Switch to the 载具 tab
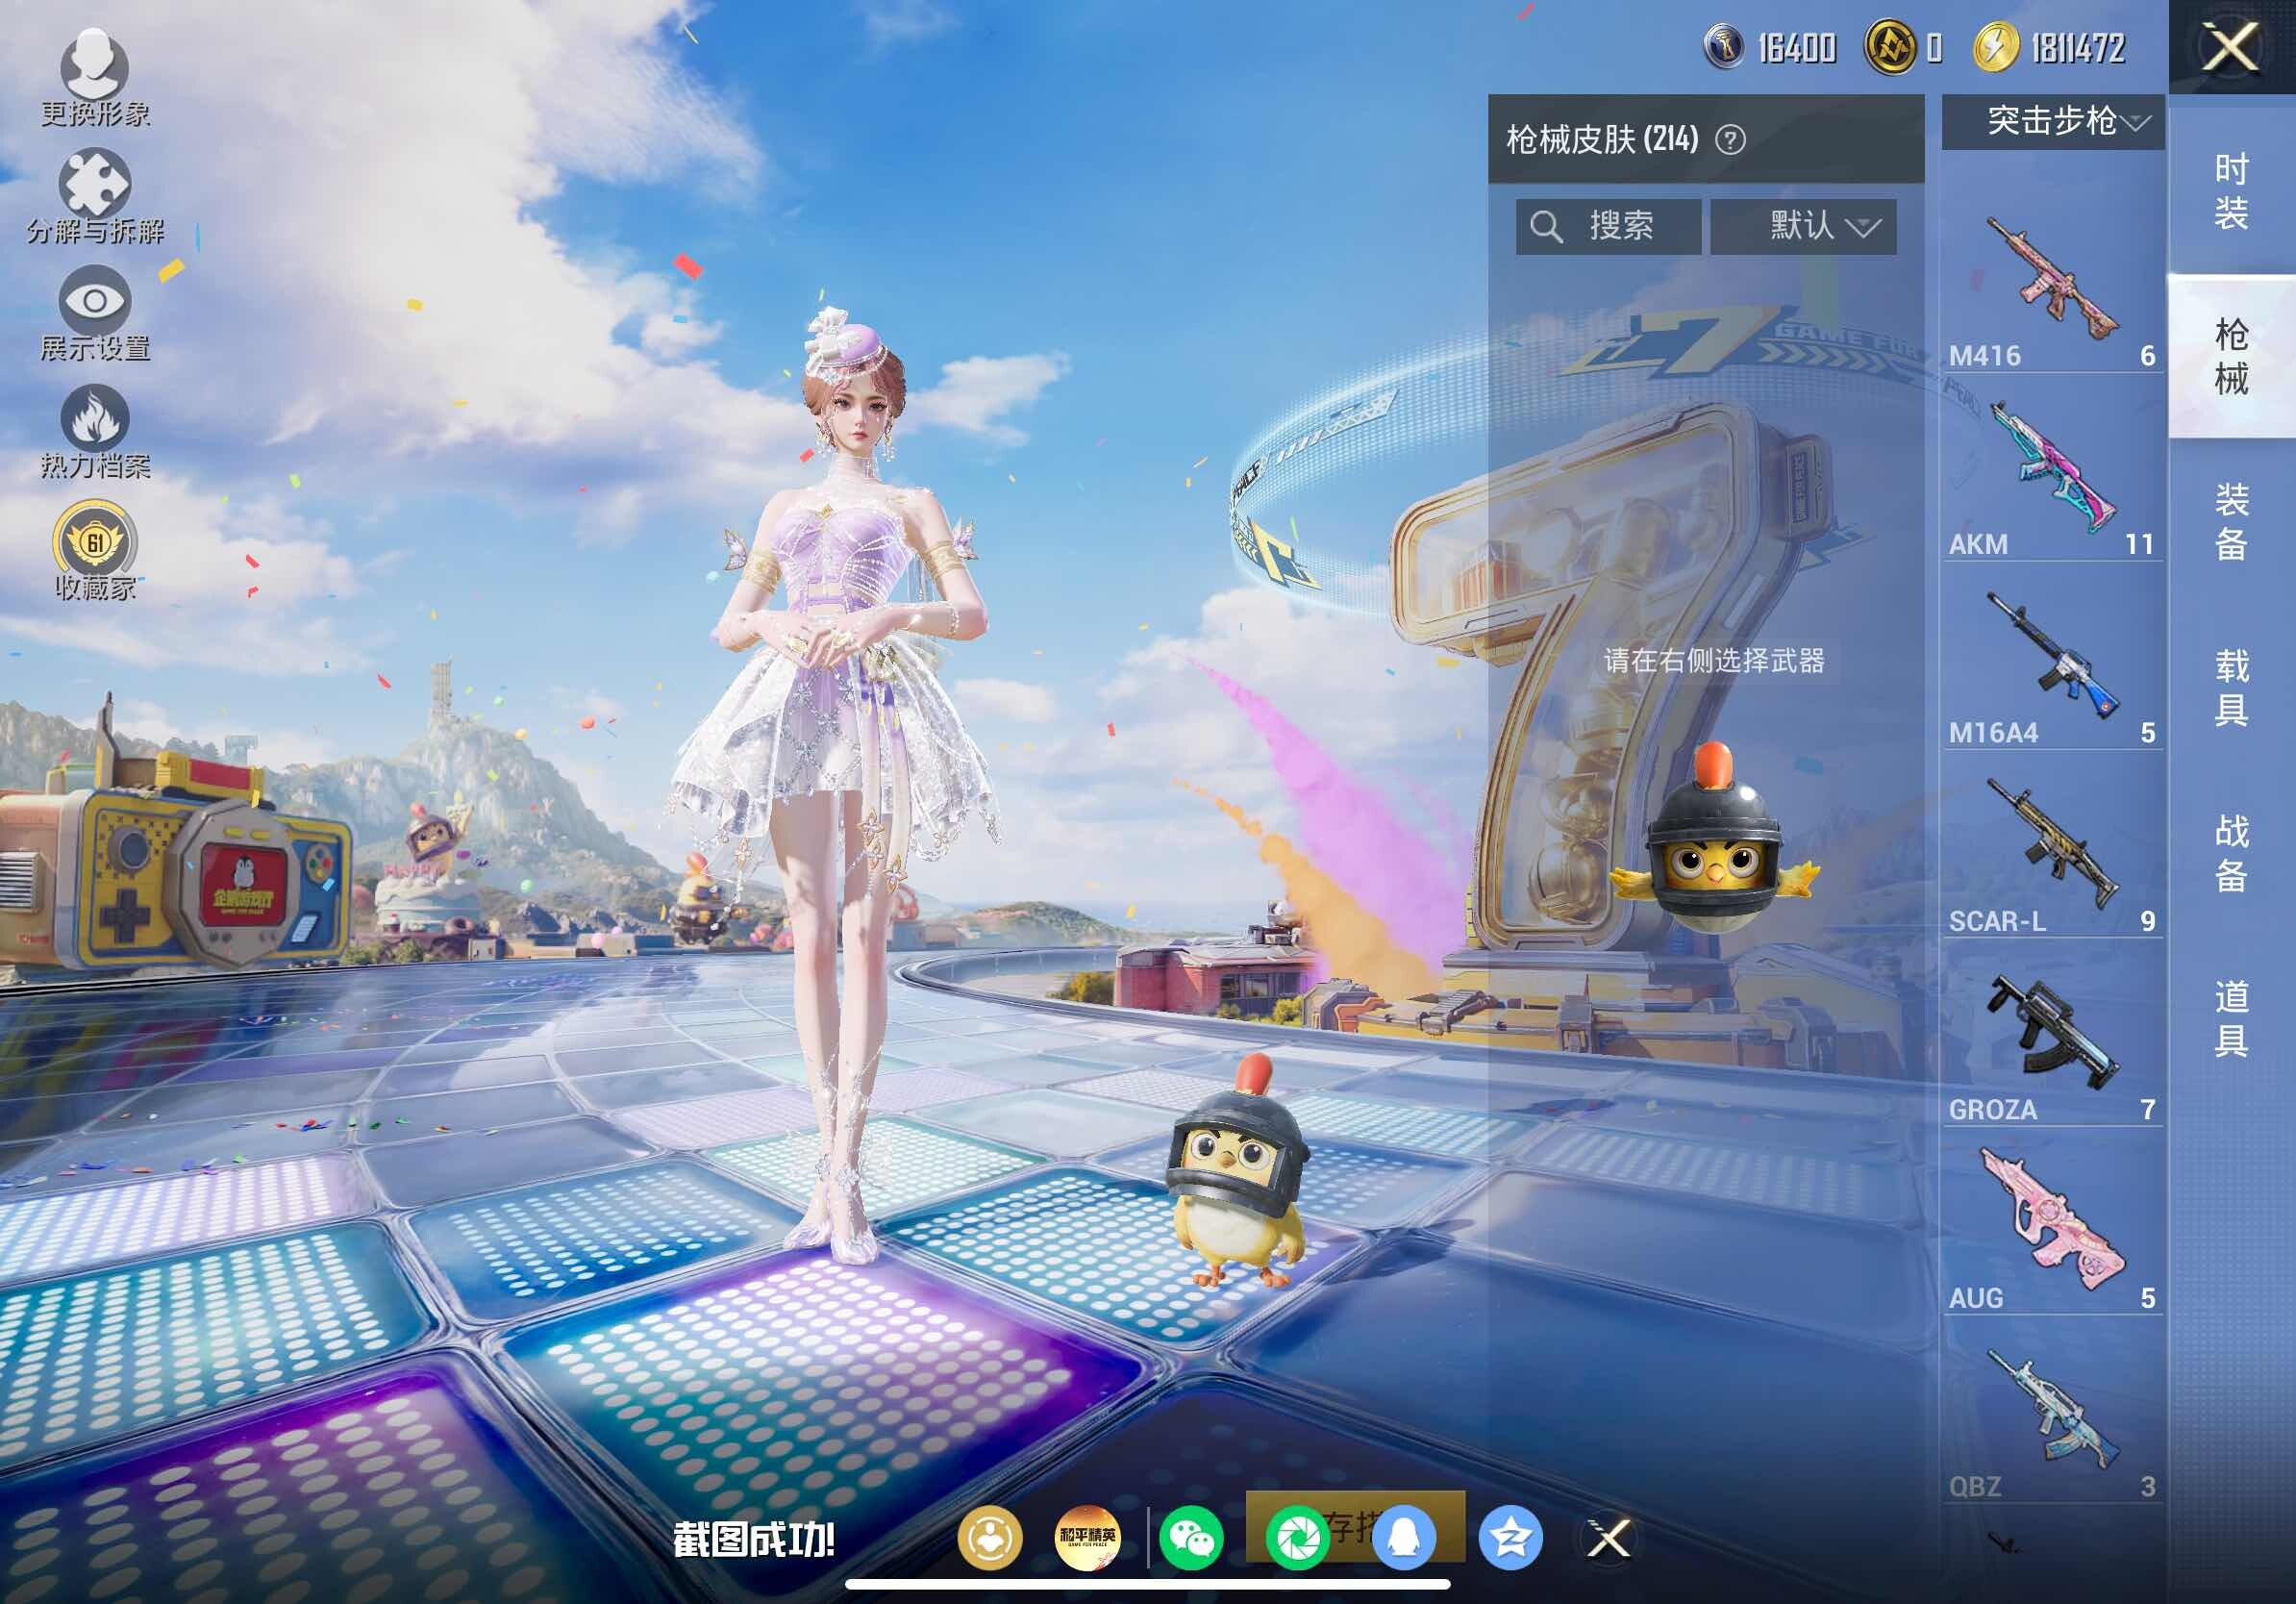The width and height of the screenshot is (2296, 1604). (x=2231, y=687)
